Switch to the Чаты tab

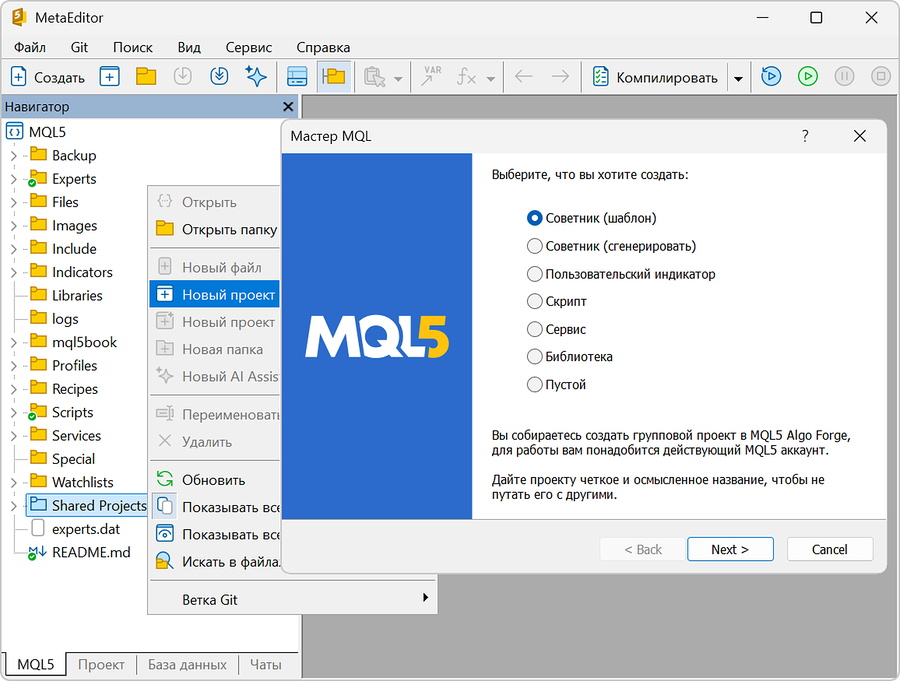266,665
